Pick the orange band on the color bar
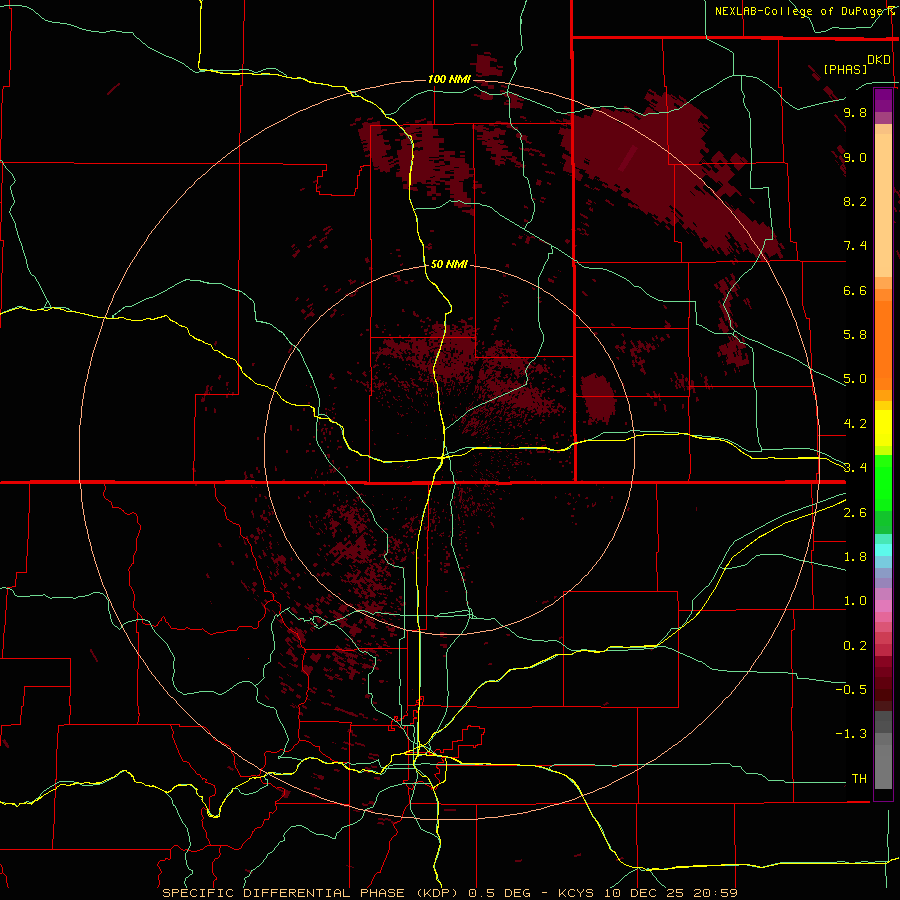The height and width of the screenshot is (900, 900). [x=883, y=346]
